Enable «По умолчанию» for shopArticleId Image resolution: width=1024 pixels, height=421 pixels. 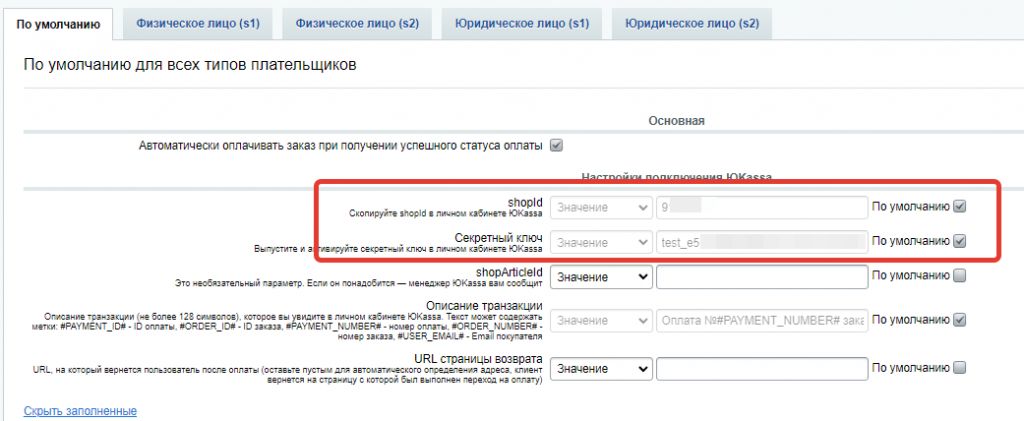[960, 275]
